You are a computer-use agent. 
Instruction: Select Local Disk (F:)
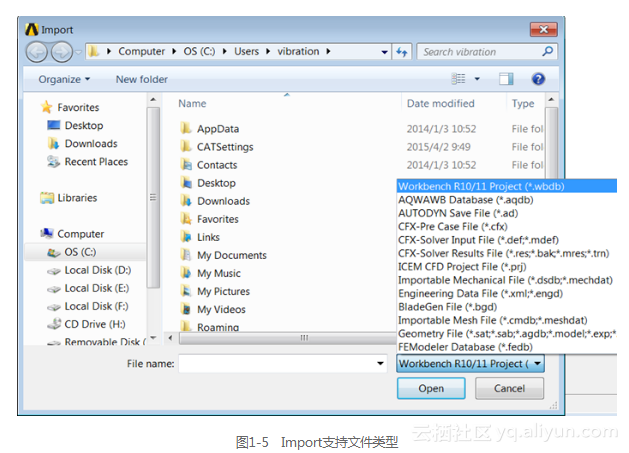pos(96,306)
